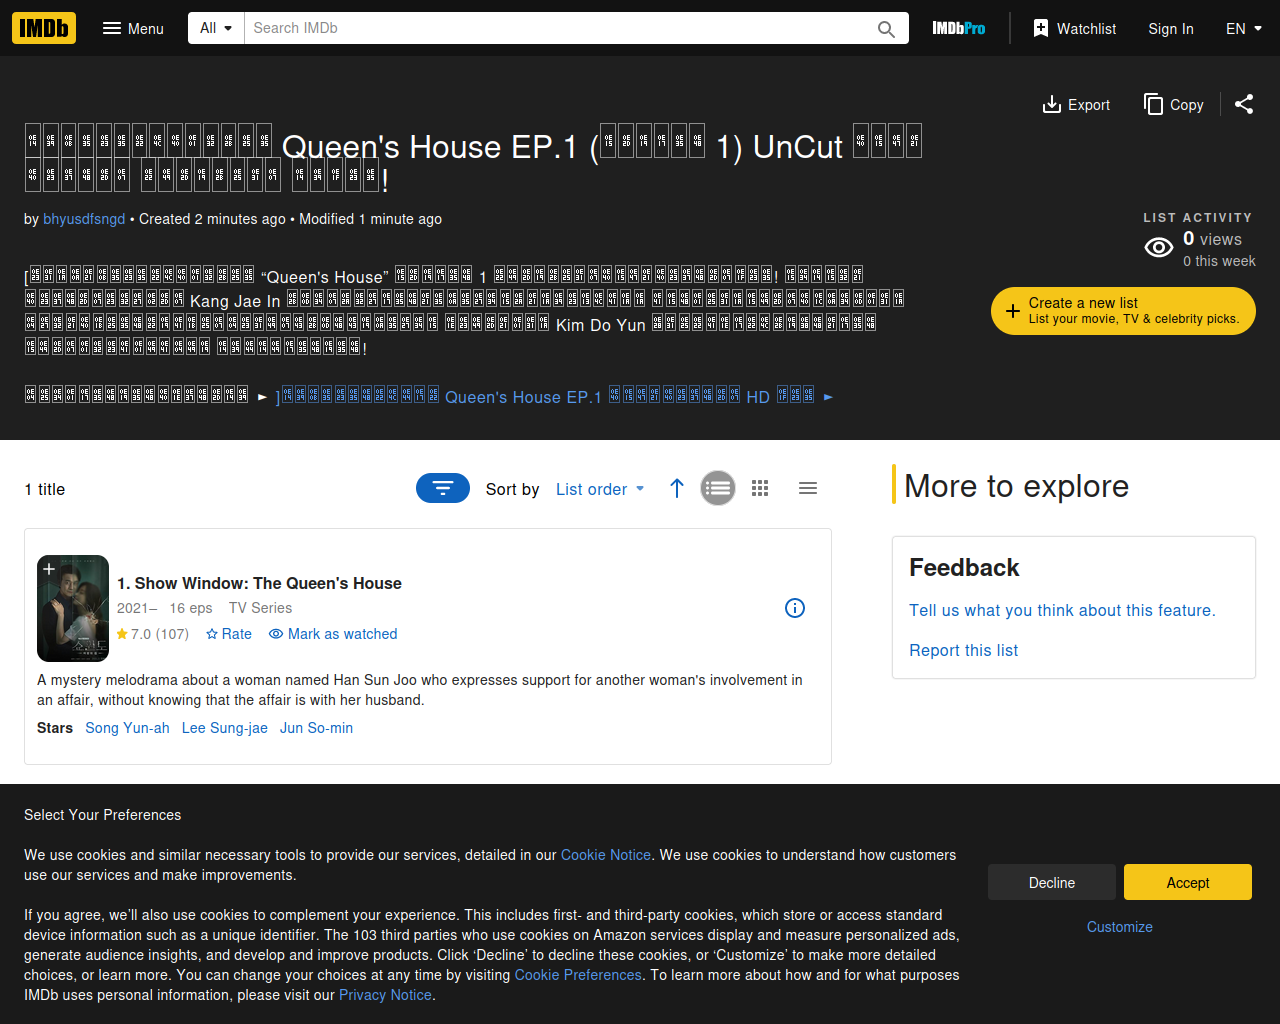The image size is (1280, 1024).
Task: Click Create a new list button
Action: [1123, 311]
